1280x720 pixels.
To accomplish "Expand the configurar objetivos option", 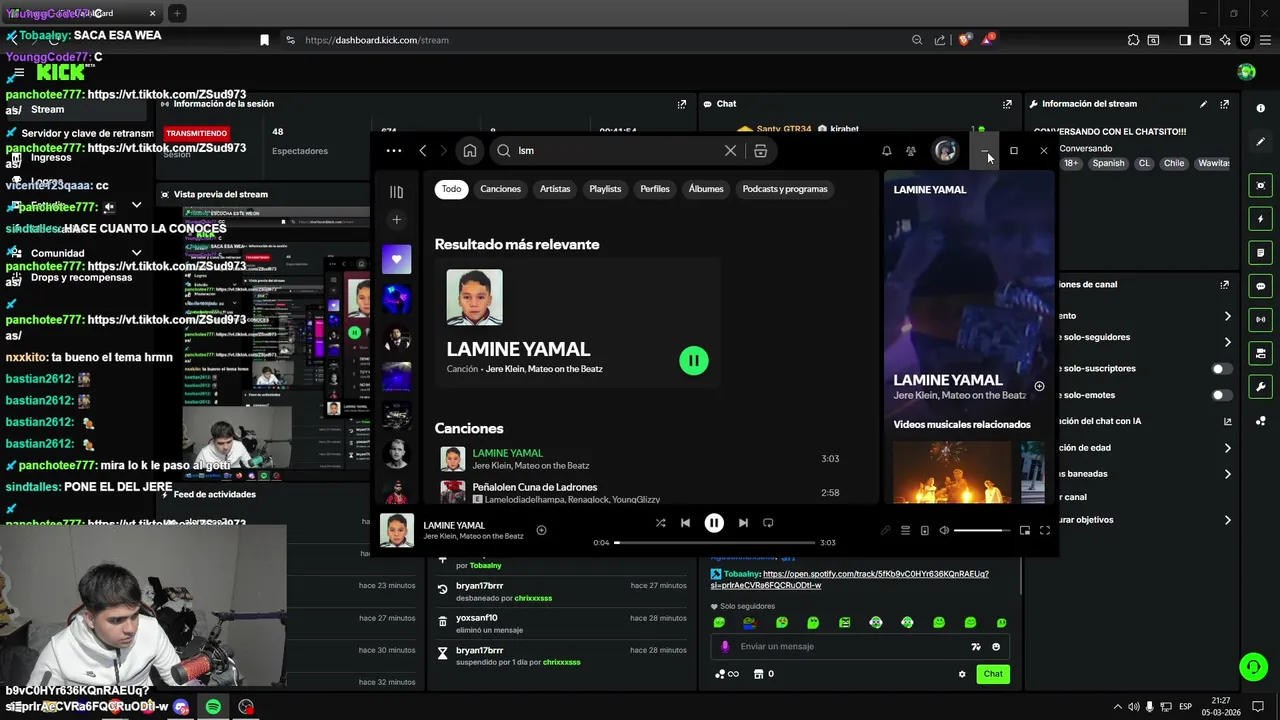I will coord(1227,520).
